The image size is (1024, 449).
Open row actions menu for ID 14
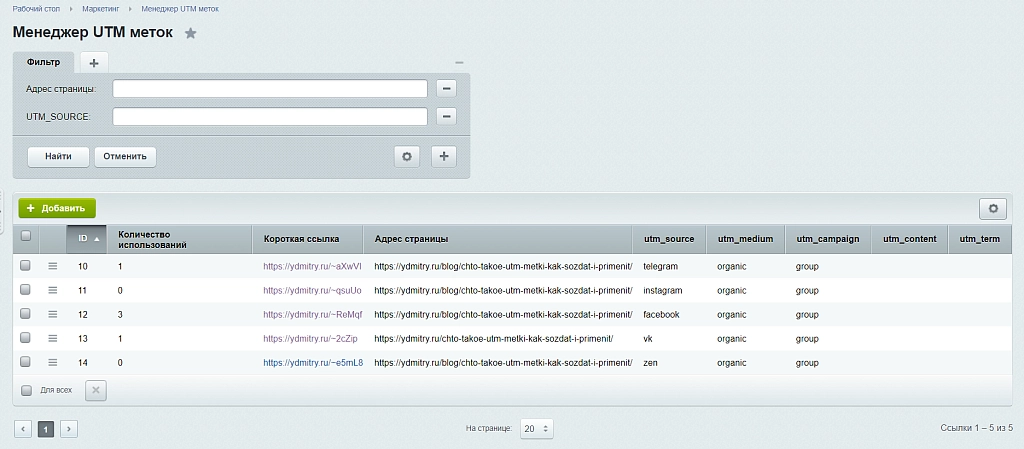click(x=53, y=362)
